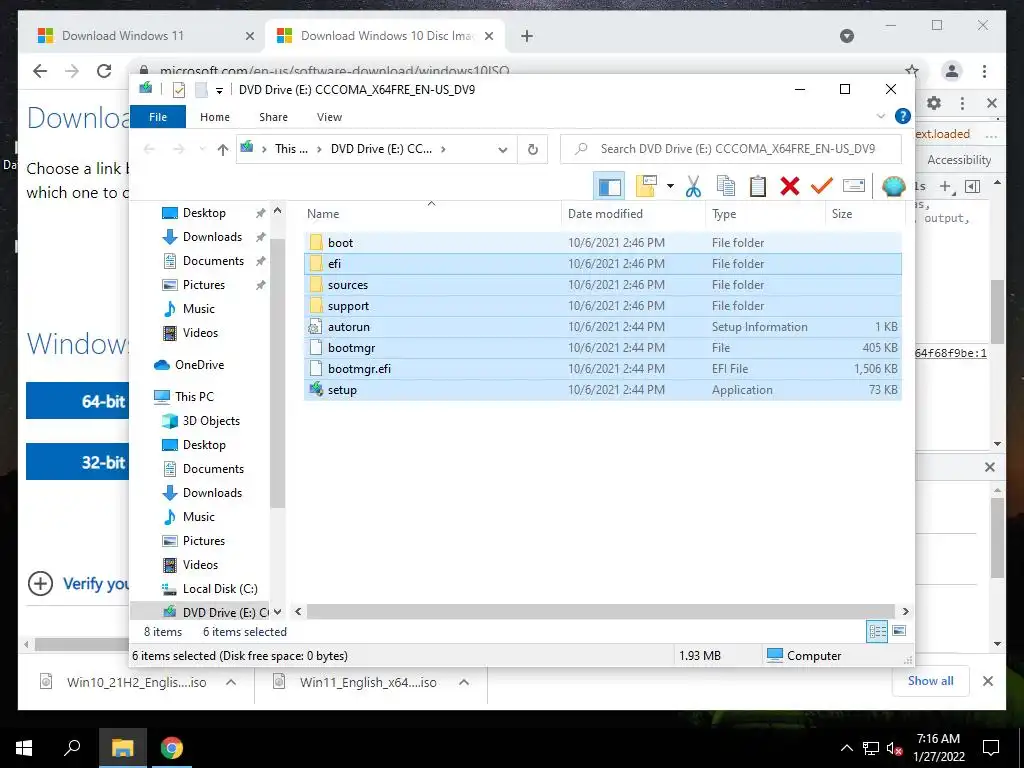Open the address bar history dropdown
This screenshot has height=768, width=1024.
502,150
